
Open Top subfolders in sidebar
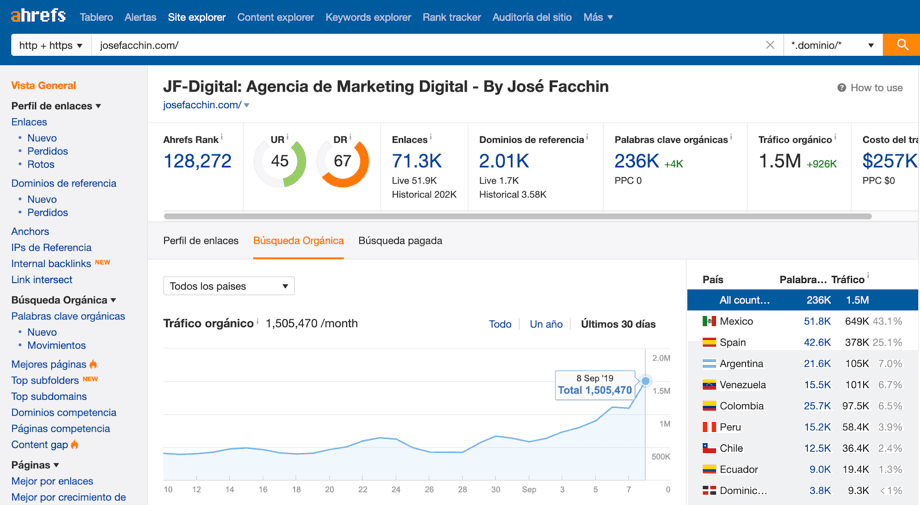(45, 381)
